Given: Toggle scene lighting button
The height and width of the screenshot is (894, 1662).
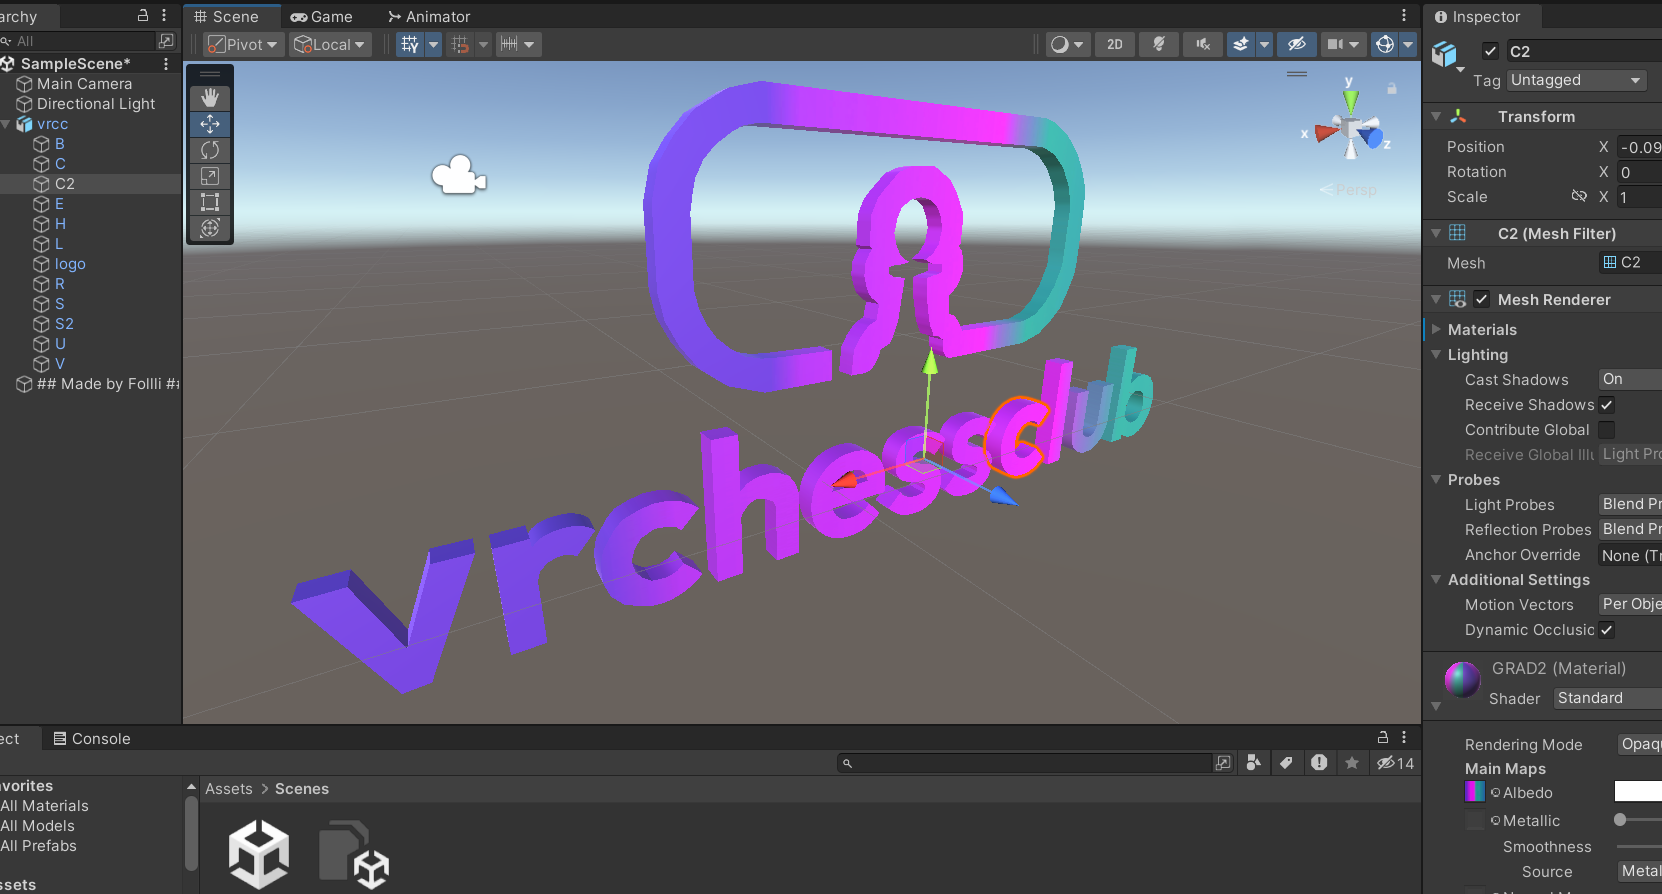Looking at the screenshot, I should (x=1159, y=44).
